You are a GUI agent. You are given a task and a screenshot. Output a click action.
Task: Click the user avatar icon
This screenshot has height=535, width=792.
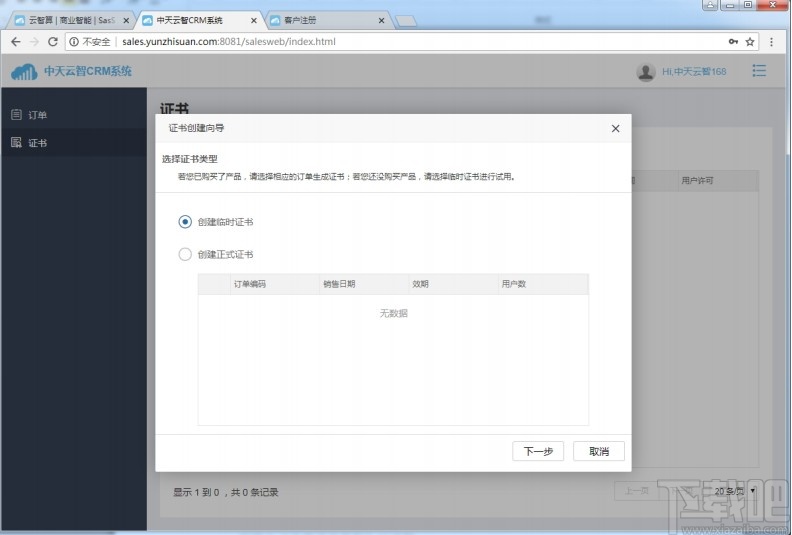coord(646,72)
